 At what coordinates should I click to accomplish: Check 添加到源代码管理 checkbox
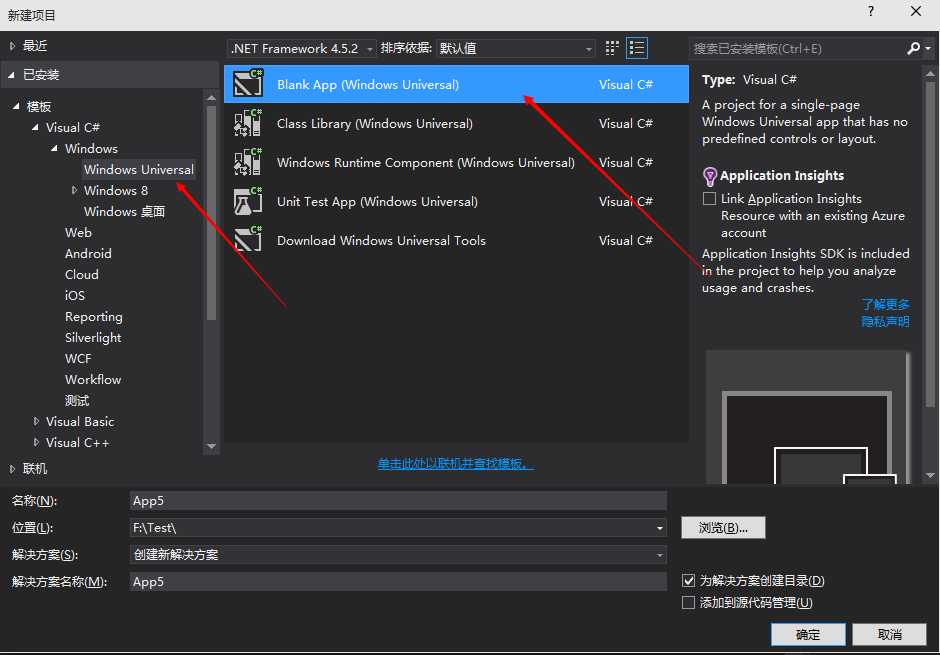coord(688,602)
